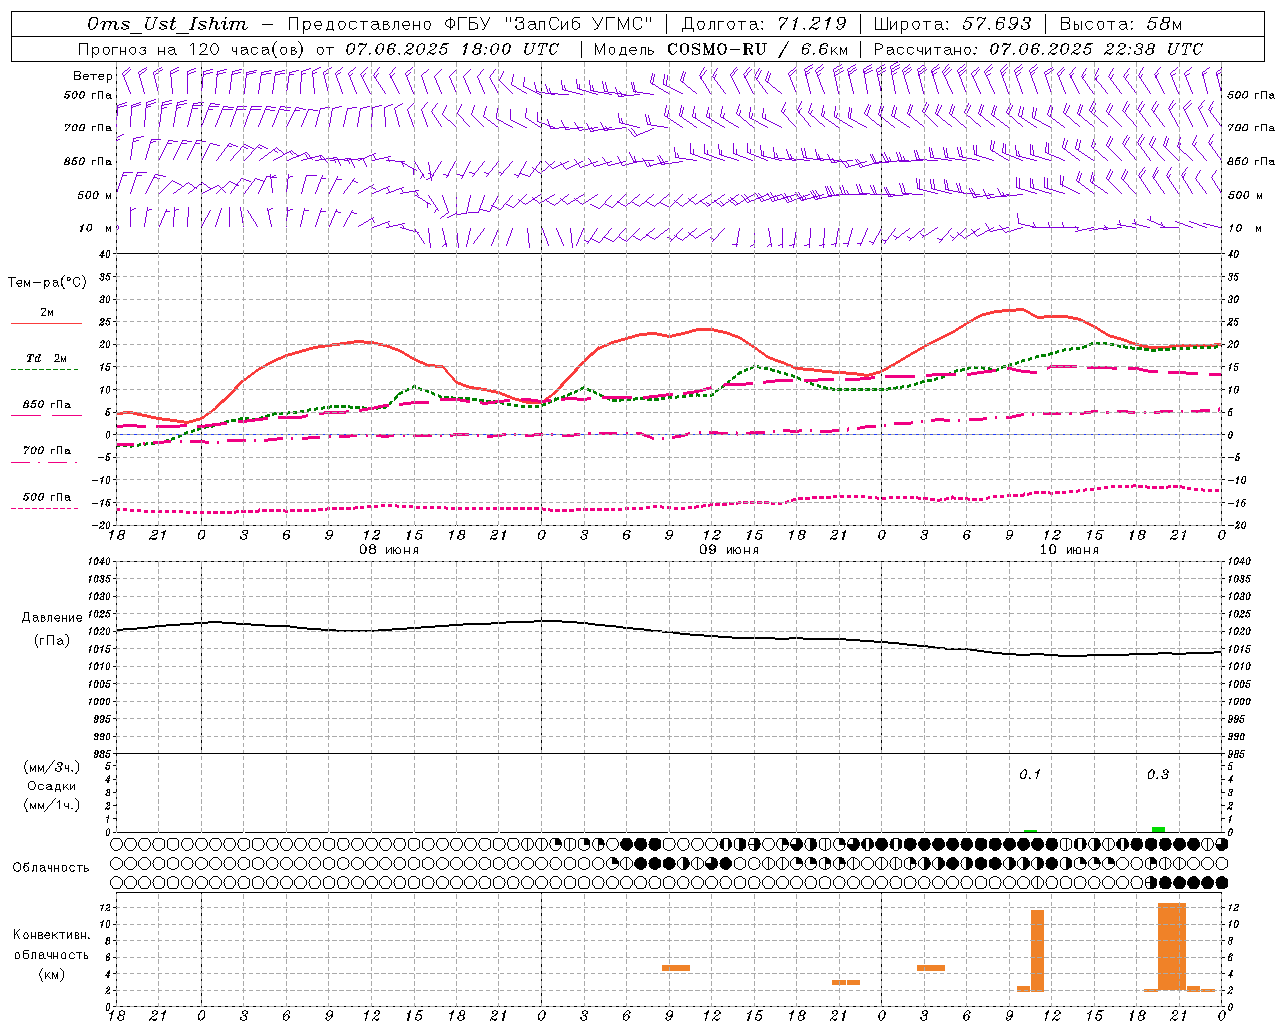1280x1024 pixels.
Task: Select the text Предоставлено ФГБУ "ЗапСиб УГМС"
Action: (471, 24)
